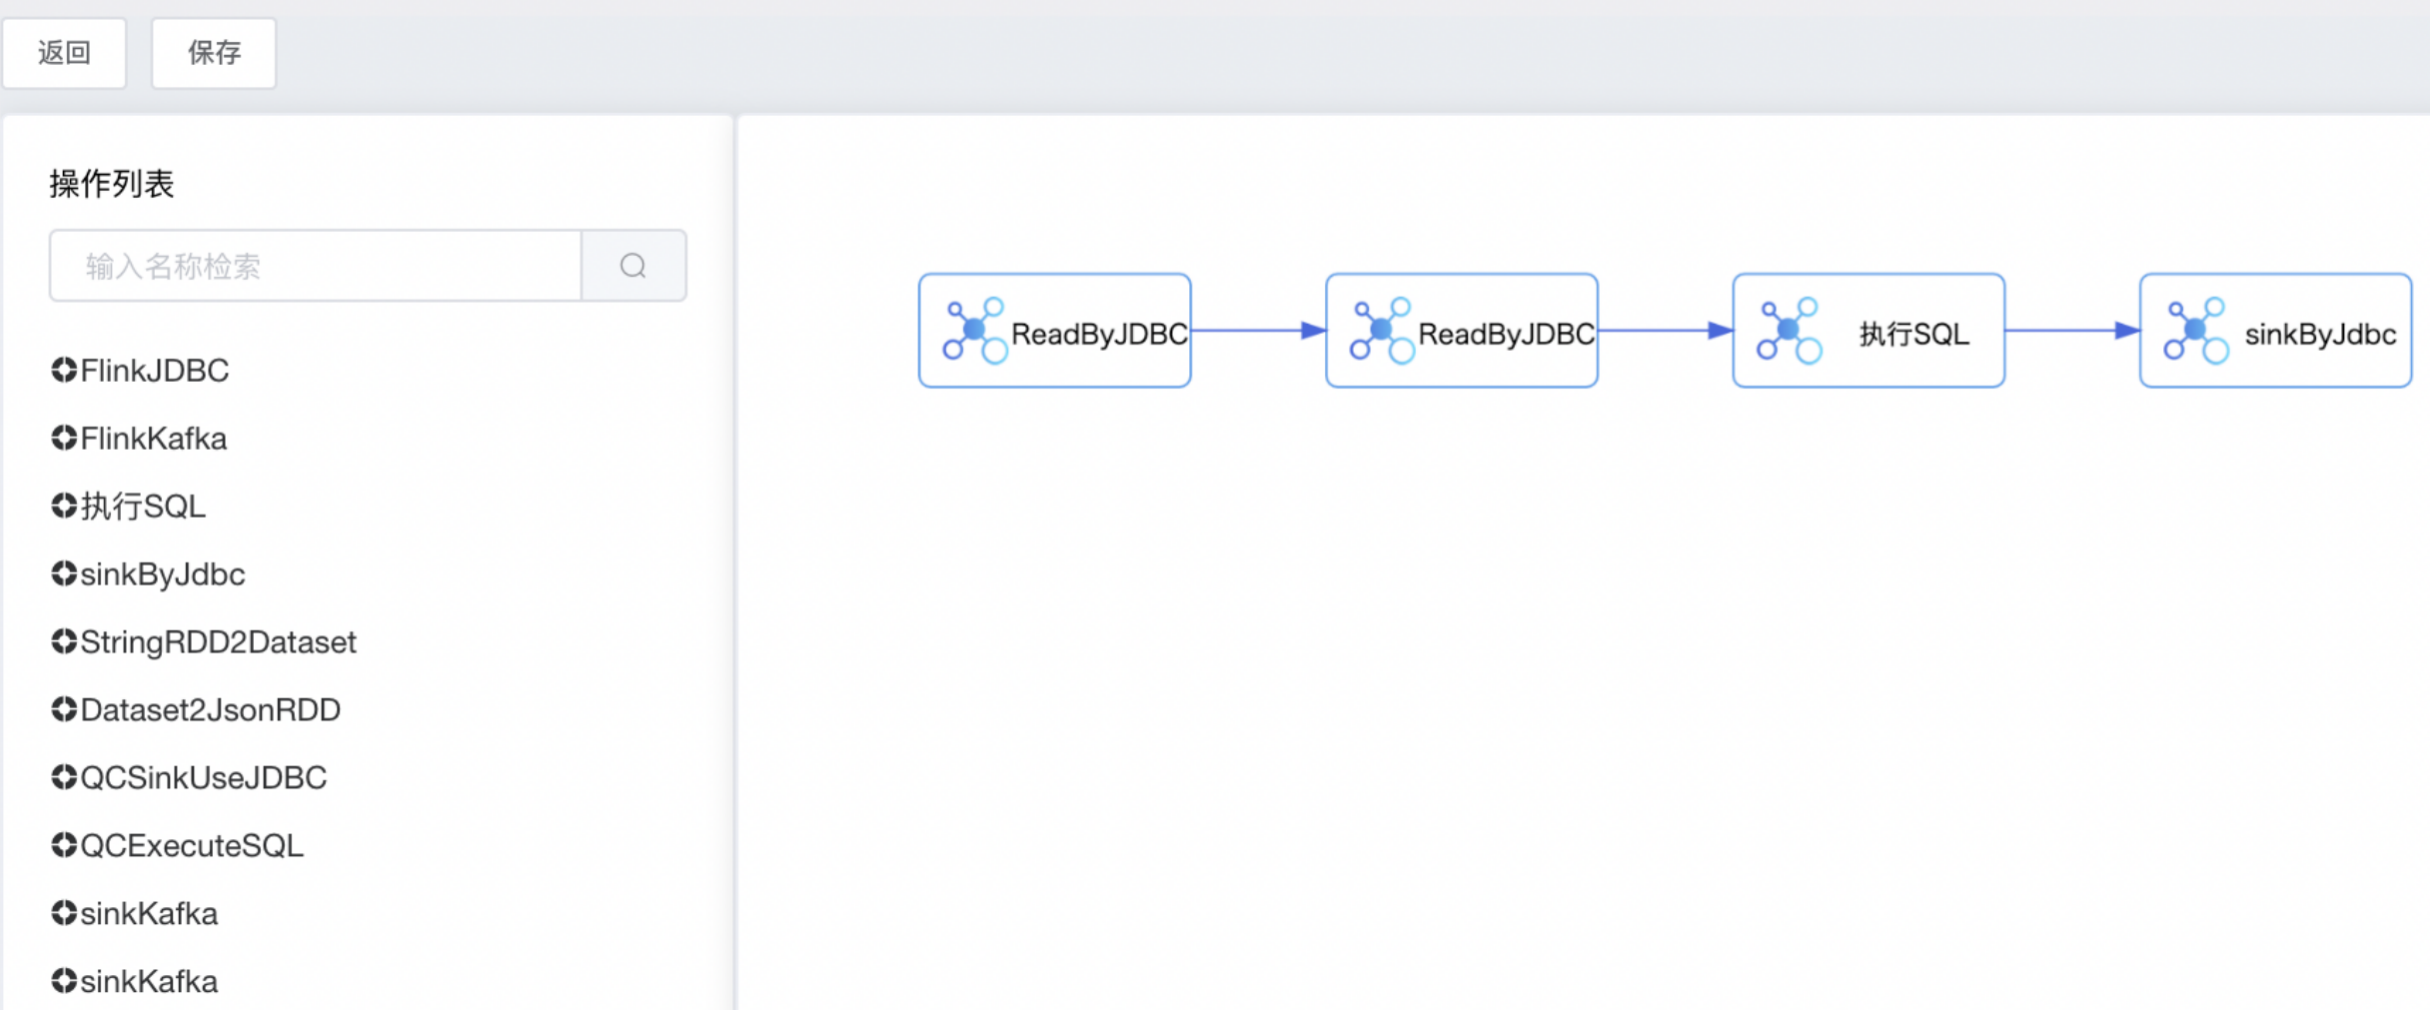The height and width of the screenshot is (1010, 2430).
Task: Select FlinkKafka in the operation list
Action: pyautogui.click(x=154, y=439)
